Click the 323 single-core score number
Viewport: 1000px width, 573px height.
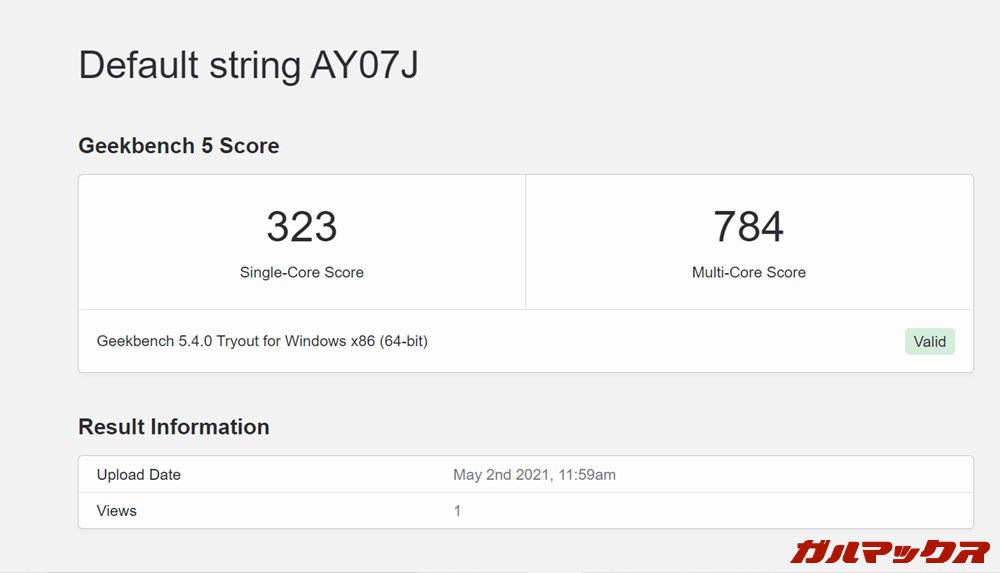click(301, 227)
